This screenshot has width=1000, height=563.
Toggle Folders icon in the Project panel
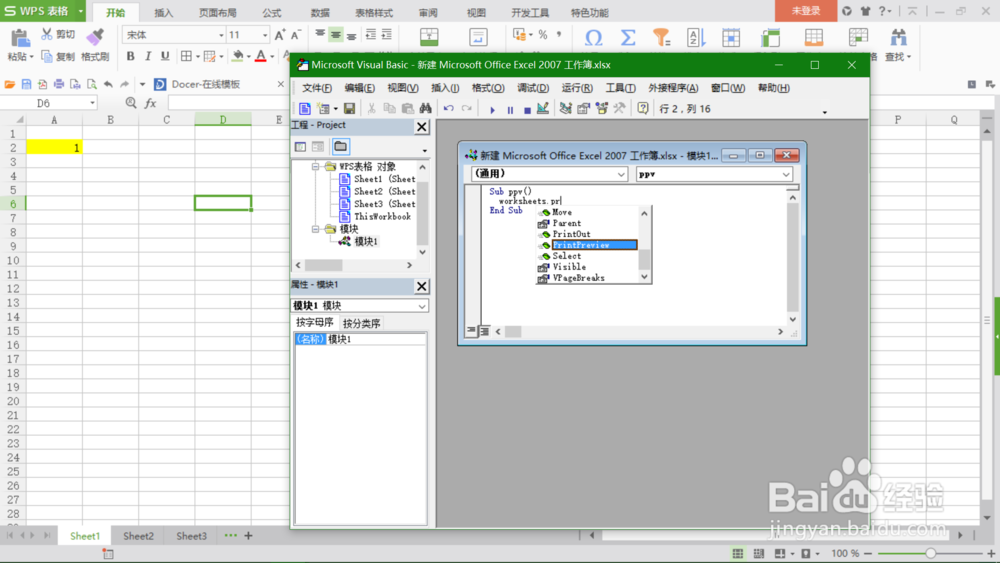click(x=341, y=147)
